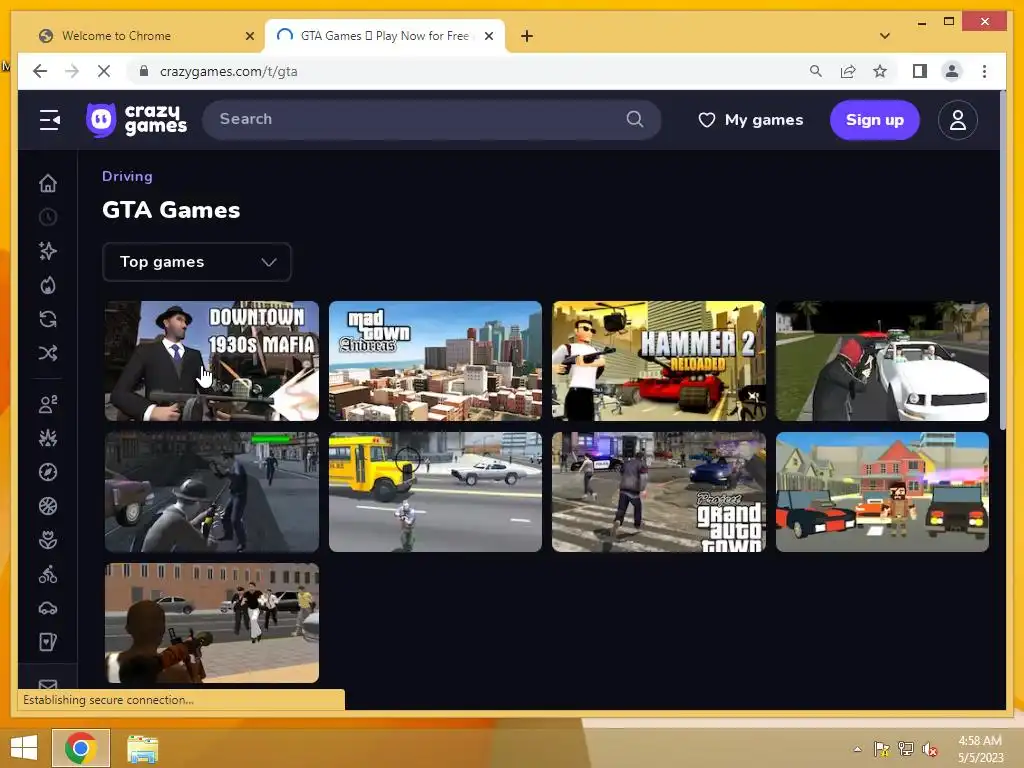The height and width of the screenshot is (768, 1024).
Task: Open Updated refresh icon in sidebar
Action: pyautogui.click(x=48, y=319)
